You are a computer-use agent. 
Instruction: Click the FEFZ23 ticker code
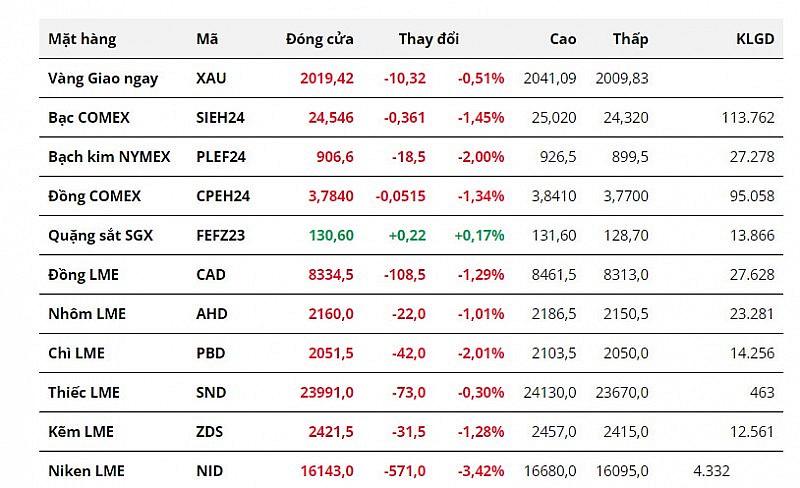tap(221, 236)
